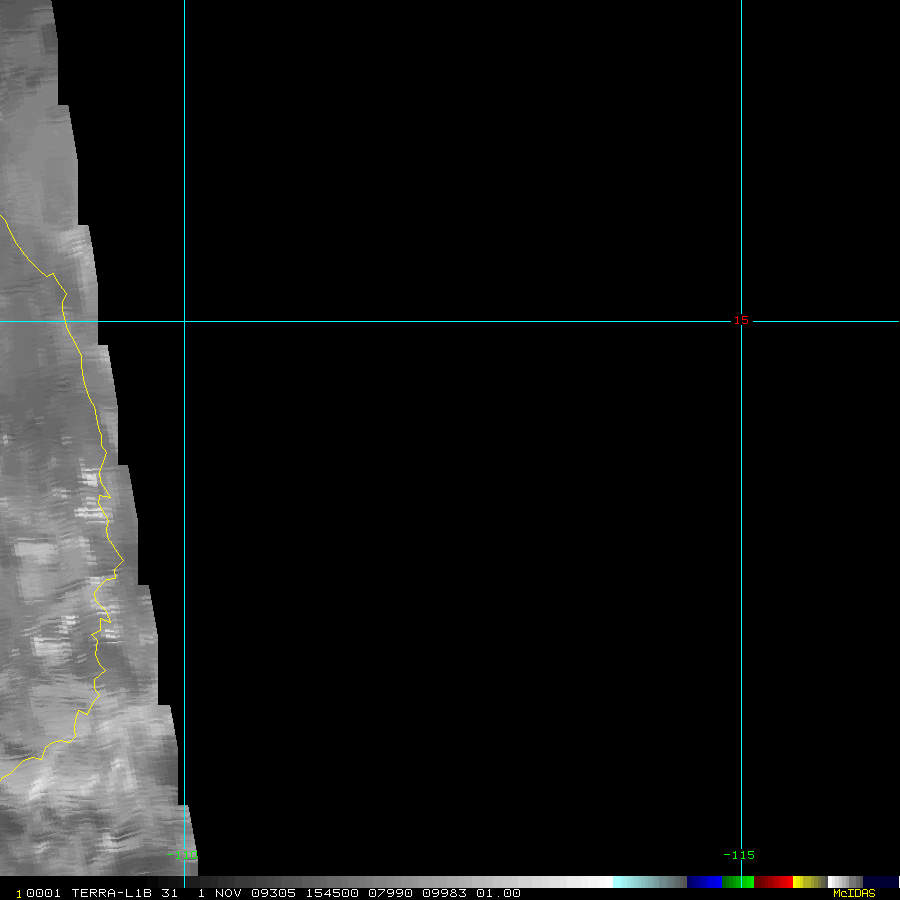Pick the light cyan color bar segment

630,882
